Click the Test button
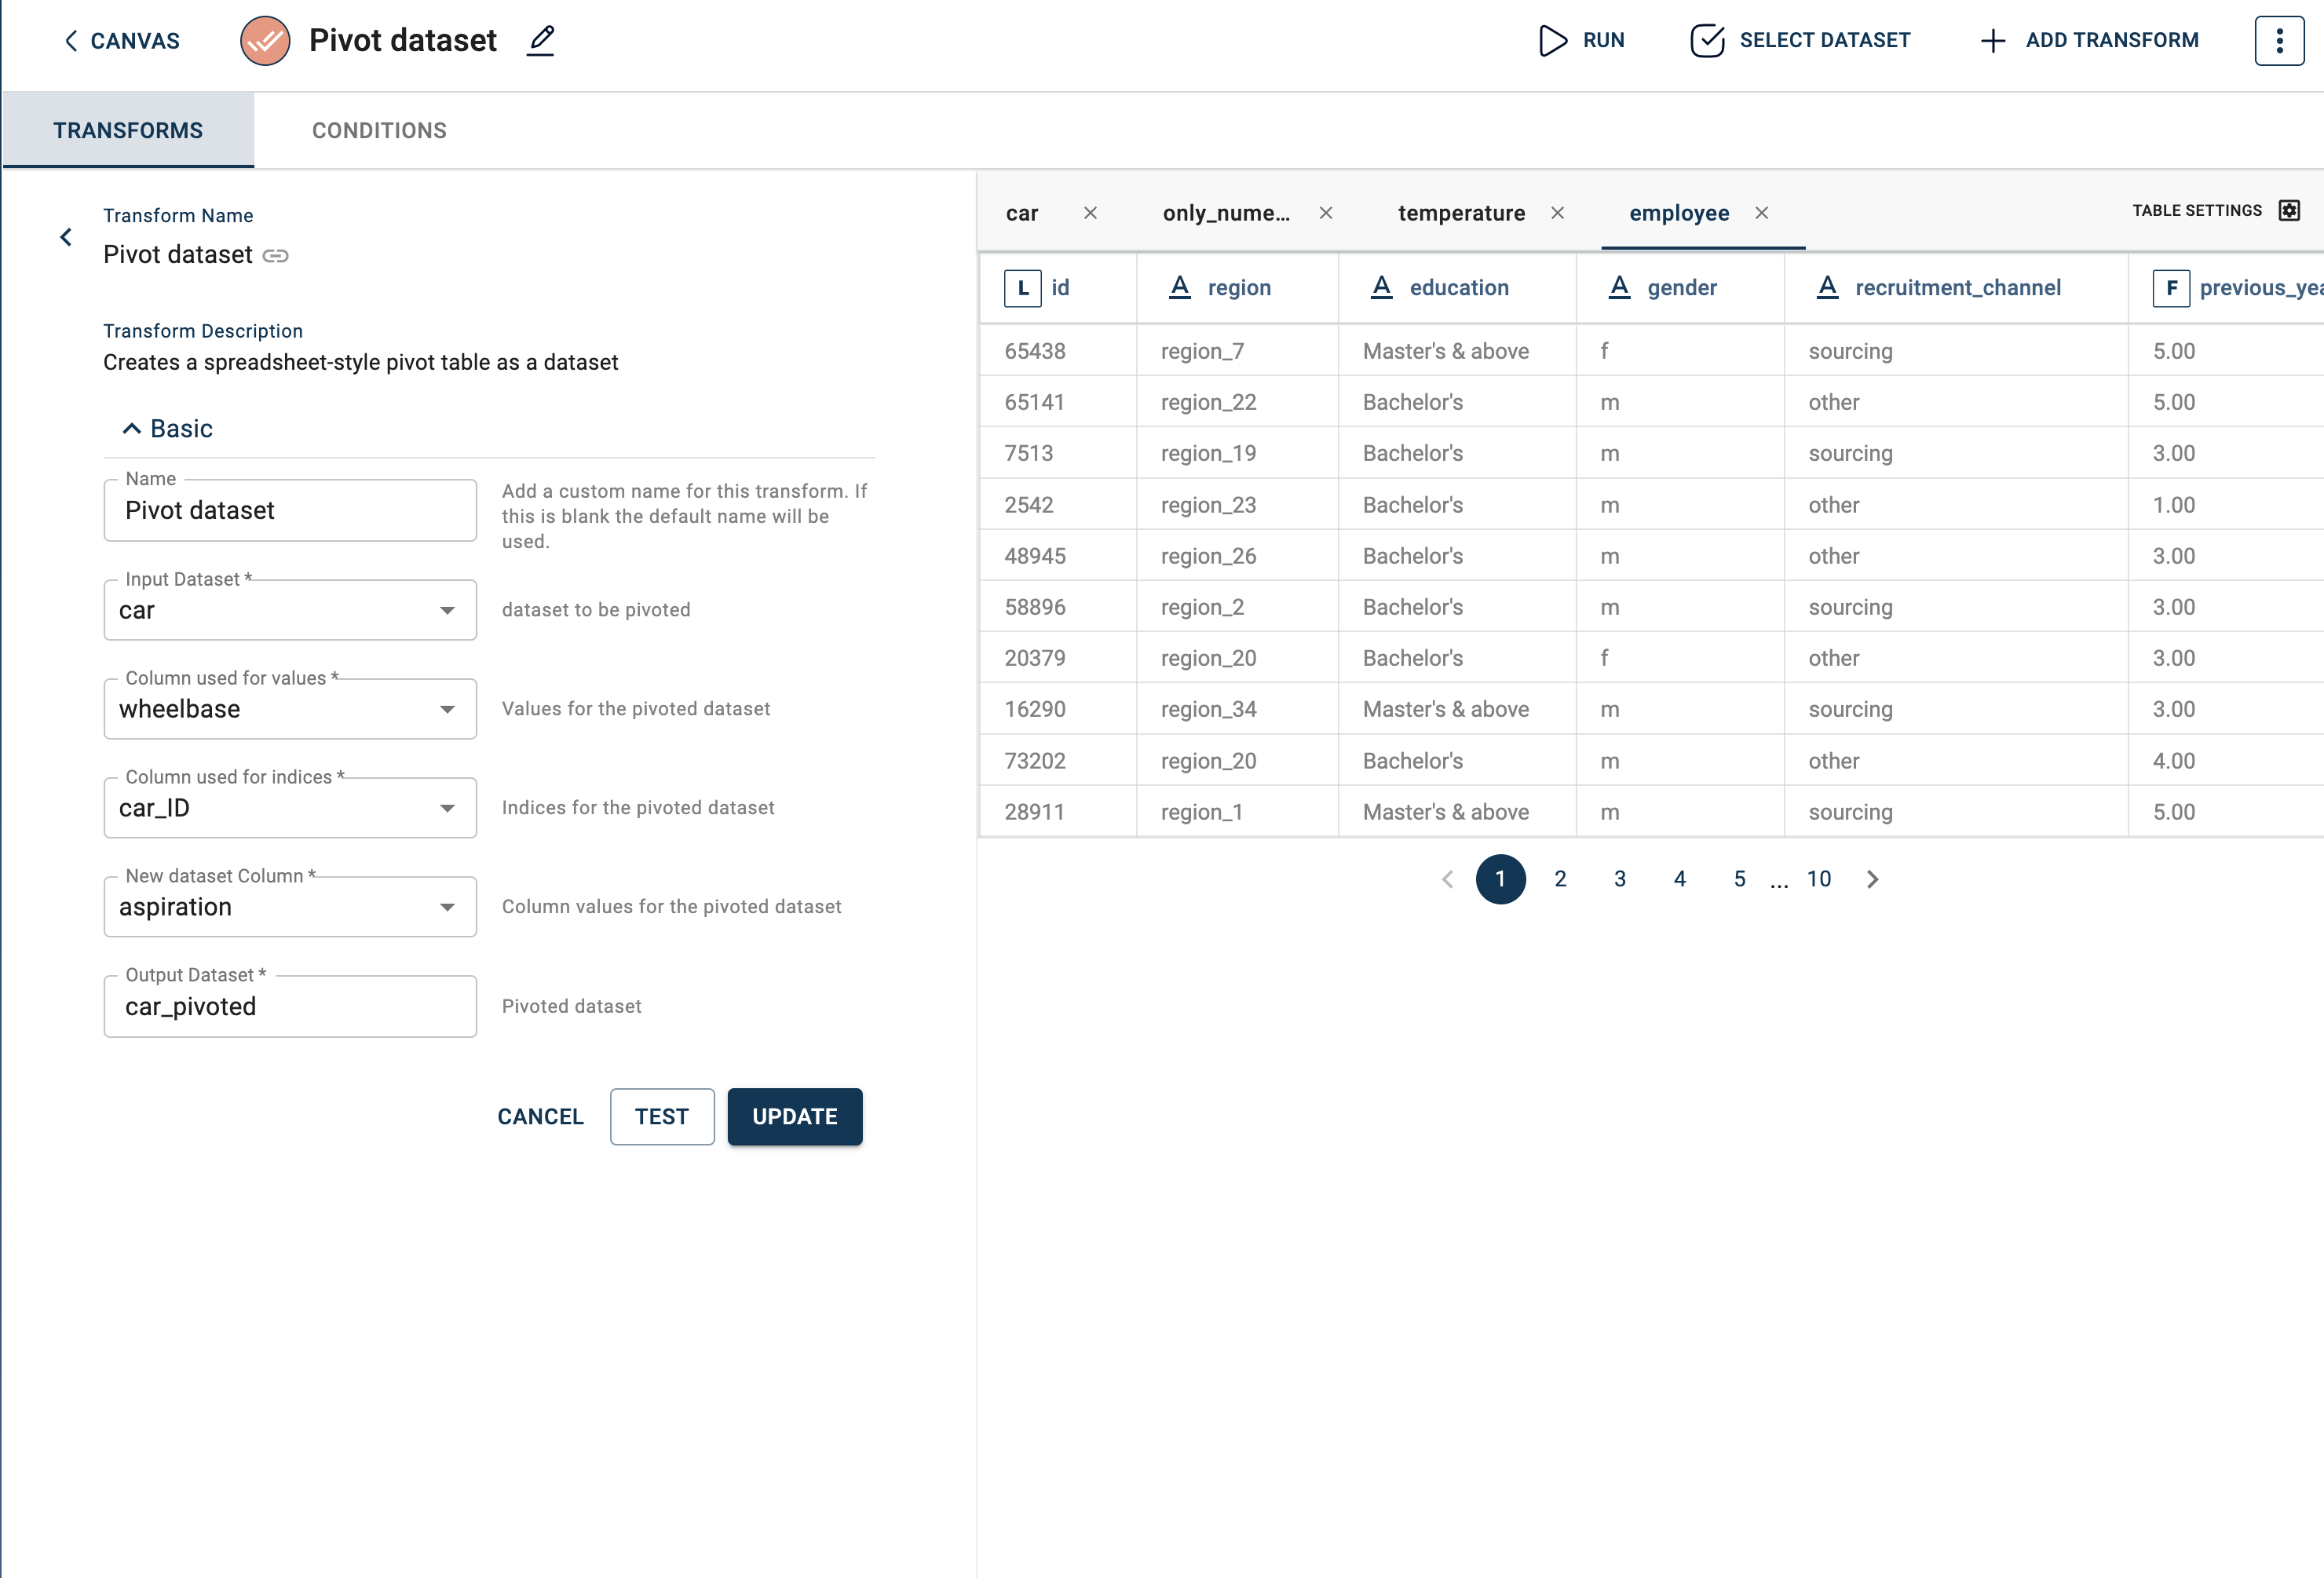2324x1582 pixels. (x=662, y=1117)
